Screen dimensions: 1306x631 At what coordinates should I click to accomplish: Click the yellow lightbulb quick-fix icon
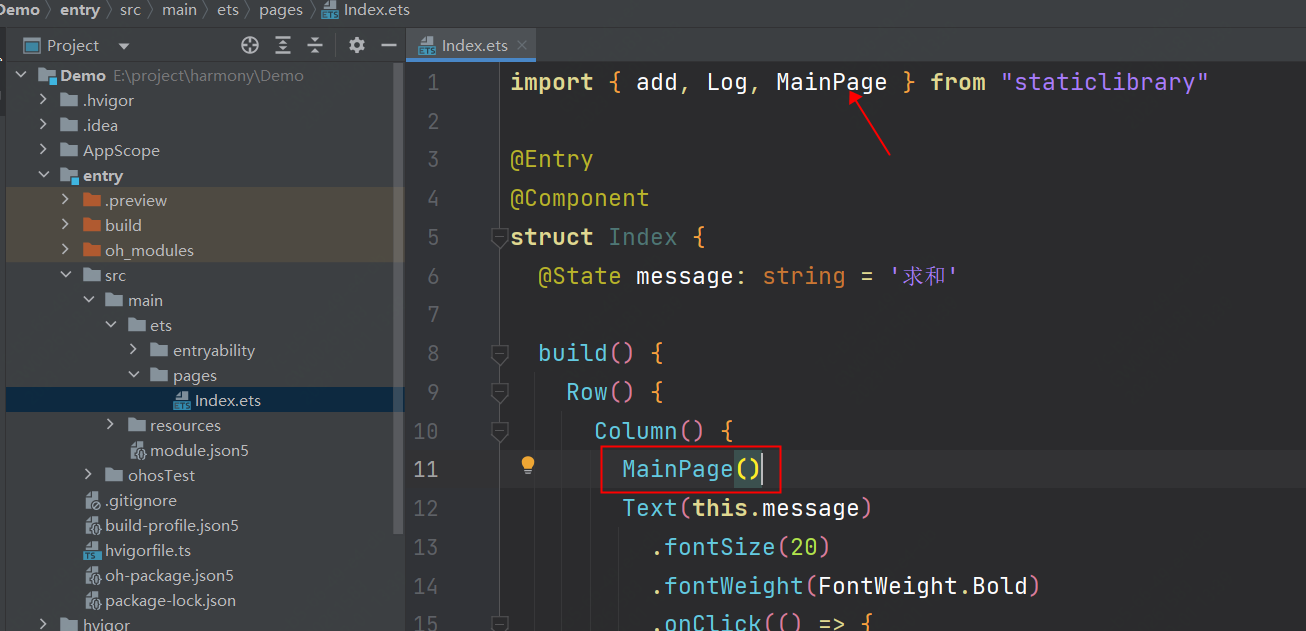[528, 465]
